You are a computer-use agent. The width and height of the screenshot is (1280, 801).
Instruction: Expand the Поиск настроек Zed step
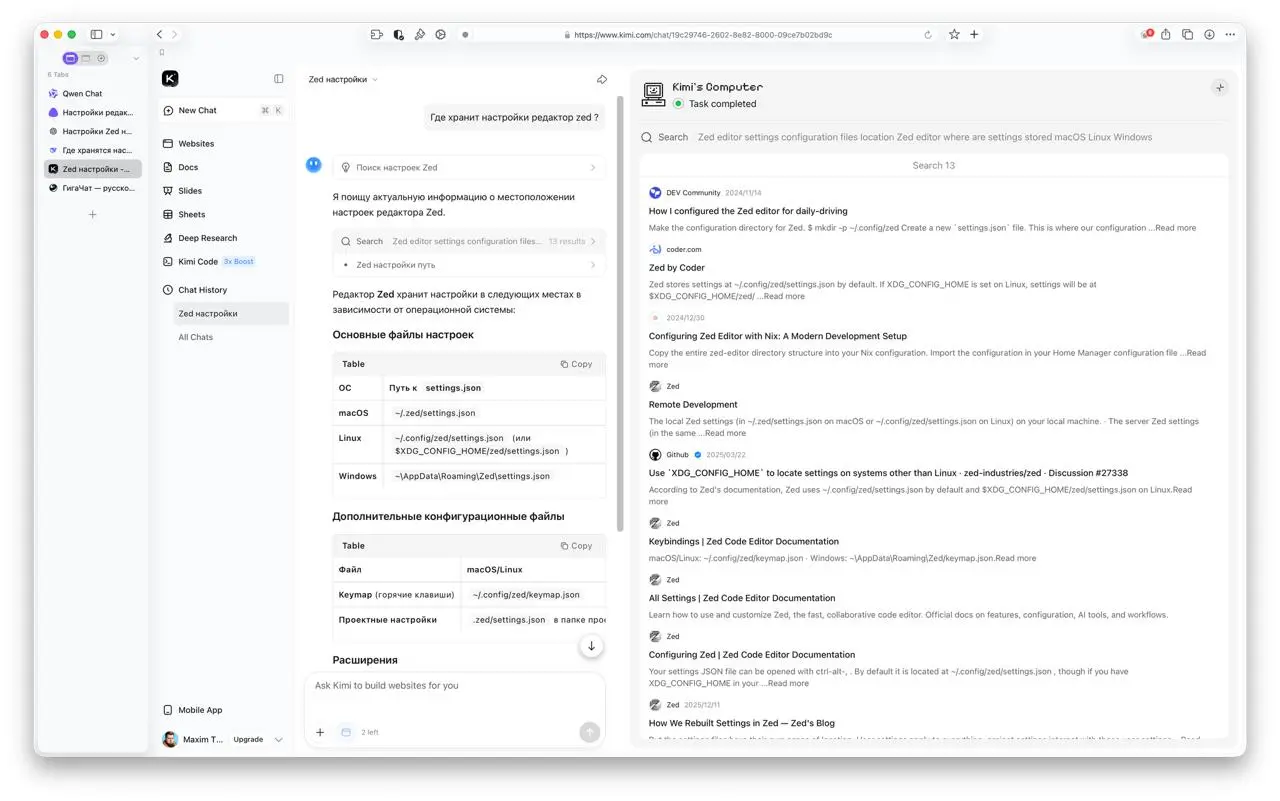469,167
